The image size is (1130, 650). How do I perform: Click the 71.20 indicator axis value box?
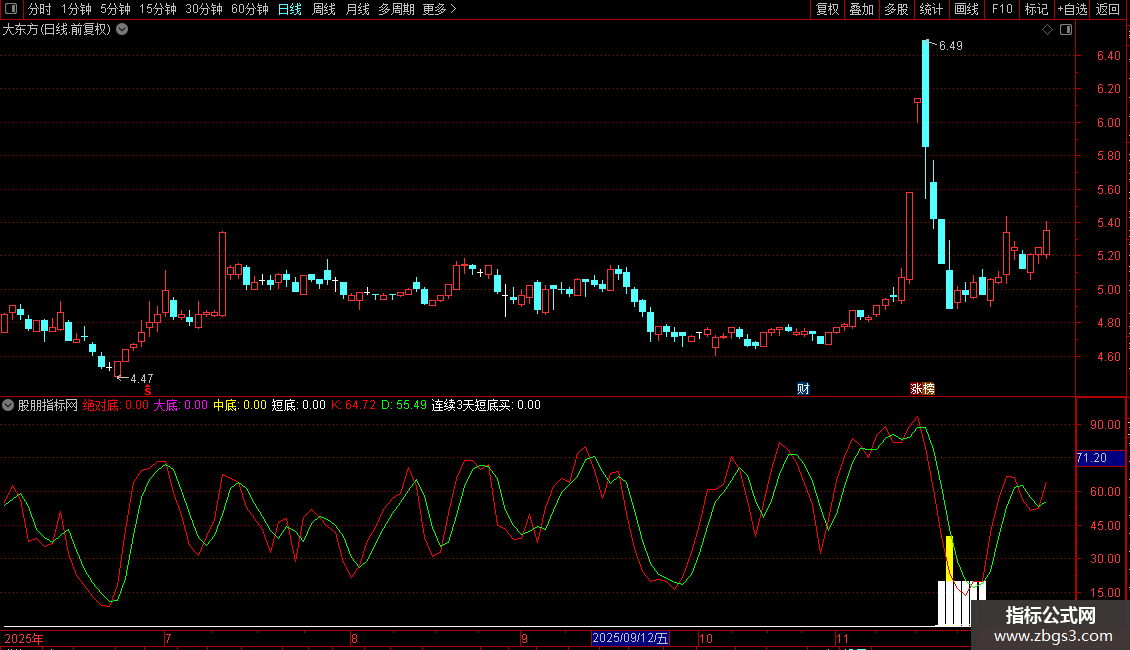tap(1100, 458)
